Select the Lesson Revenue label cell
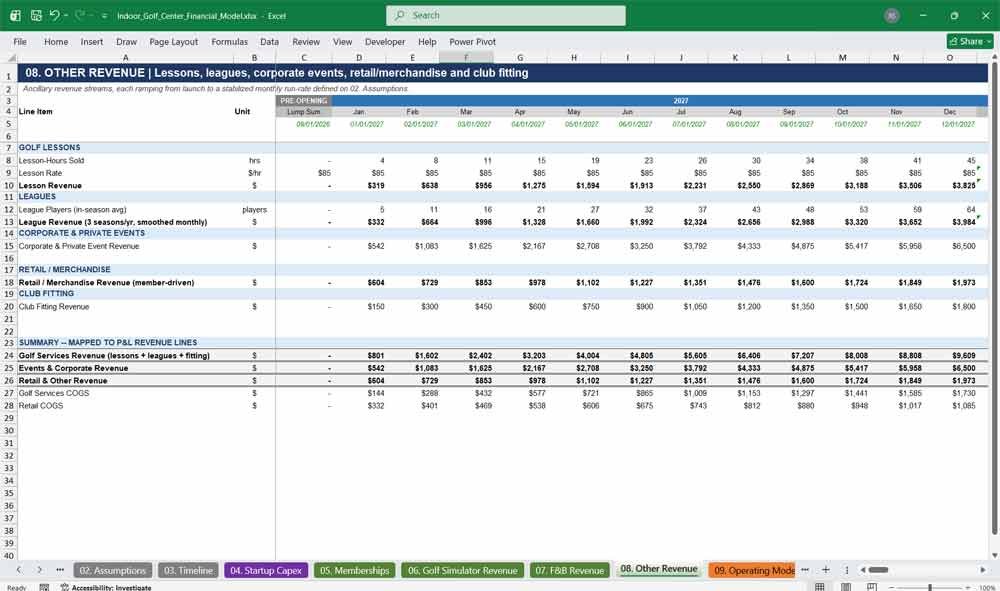The width and height of the screenshot is (1000, 591). [126, 186]
